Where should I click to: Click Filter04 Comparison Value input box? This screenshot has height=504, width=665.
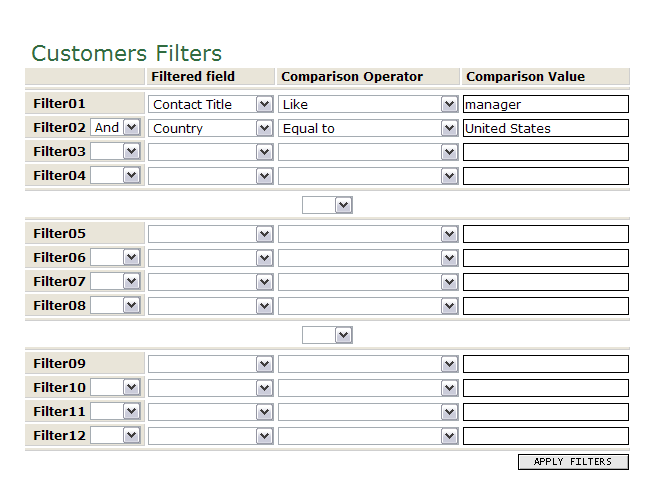[x=545, y=176]
